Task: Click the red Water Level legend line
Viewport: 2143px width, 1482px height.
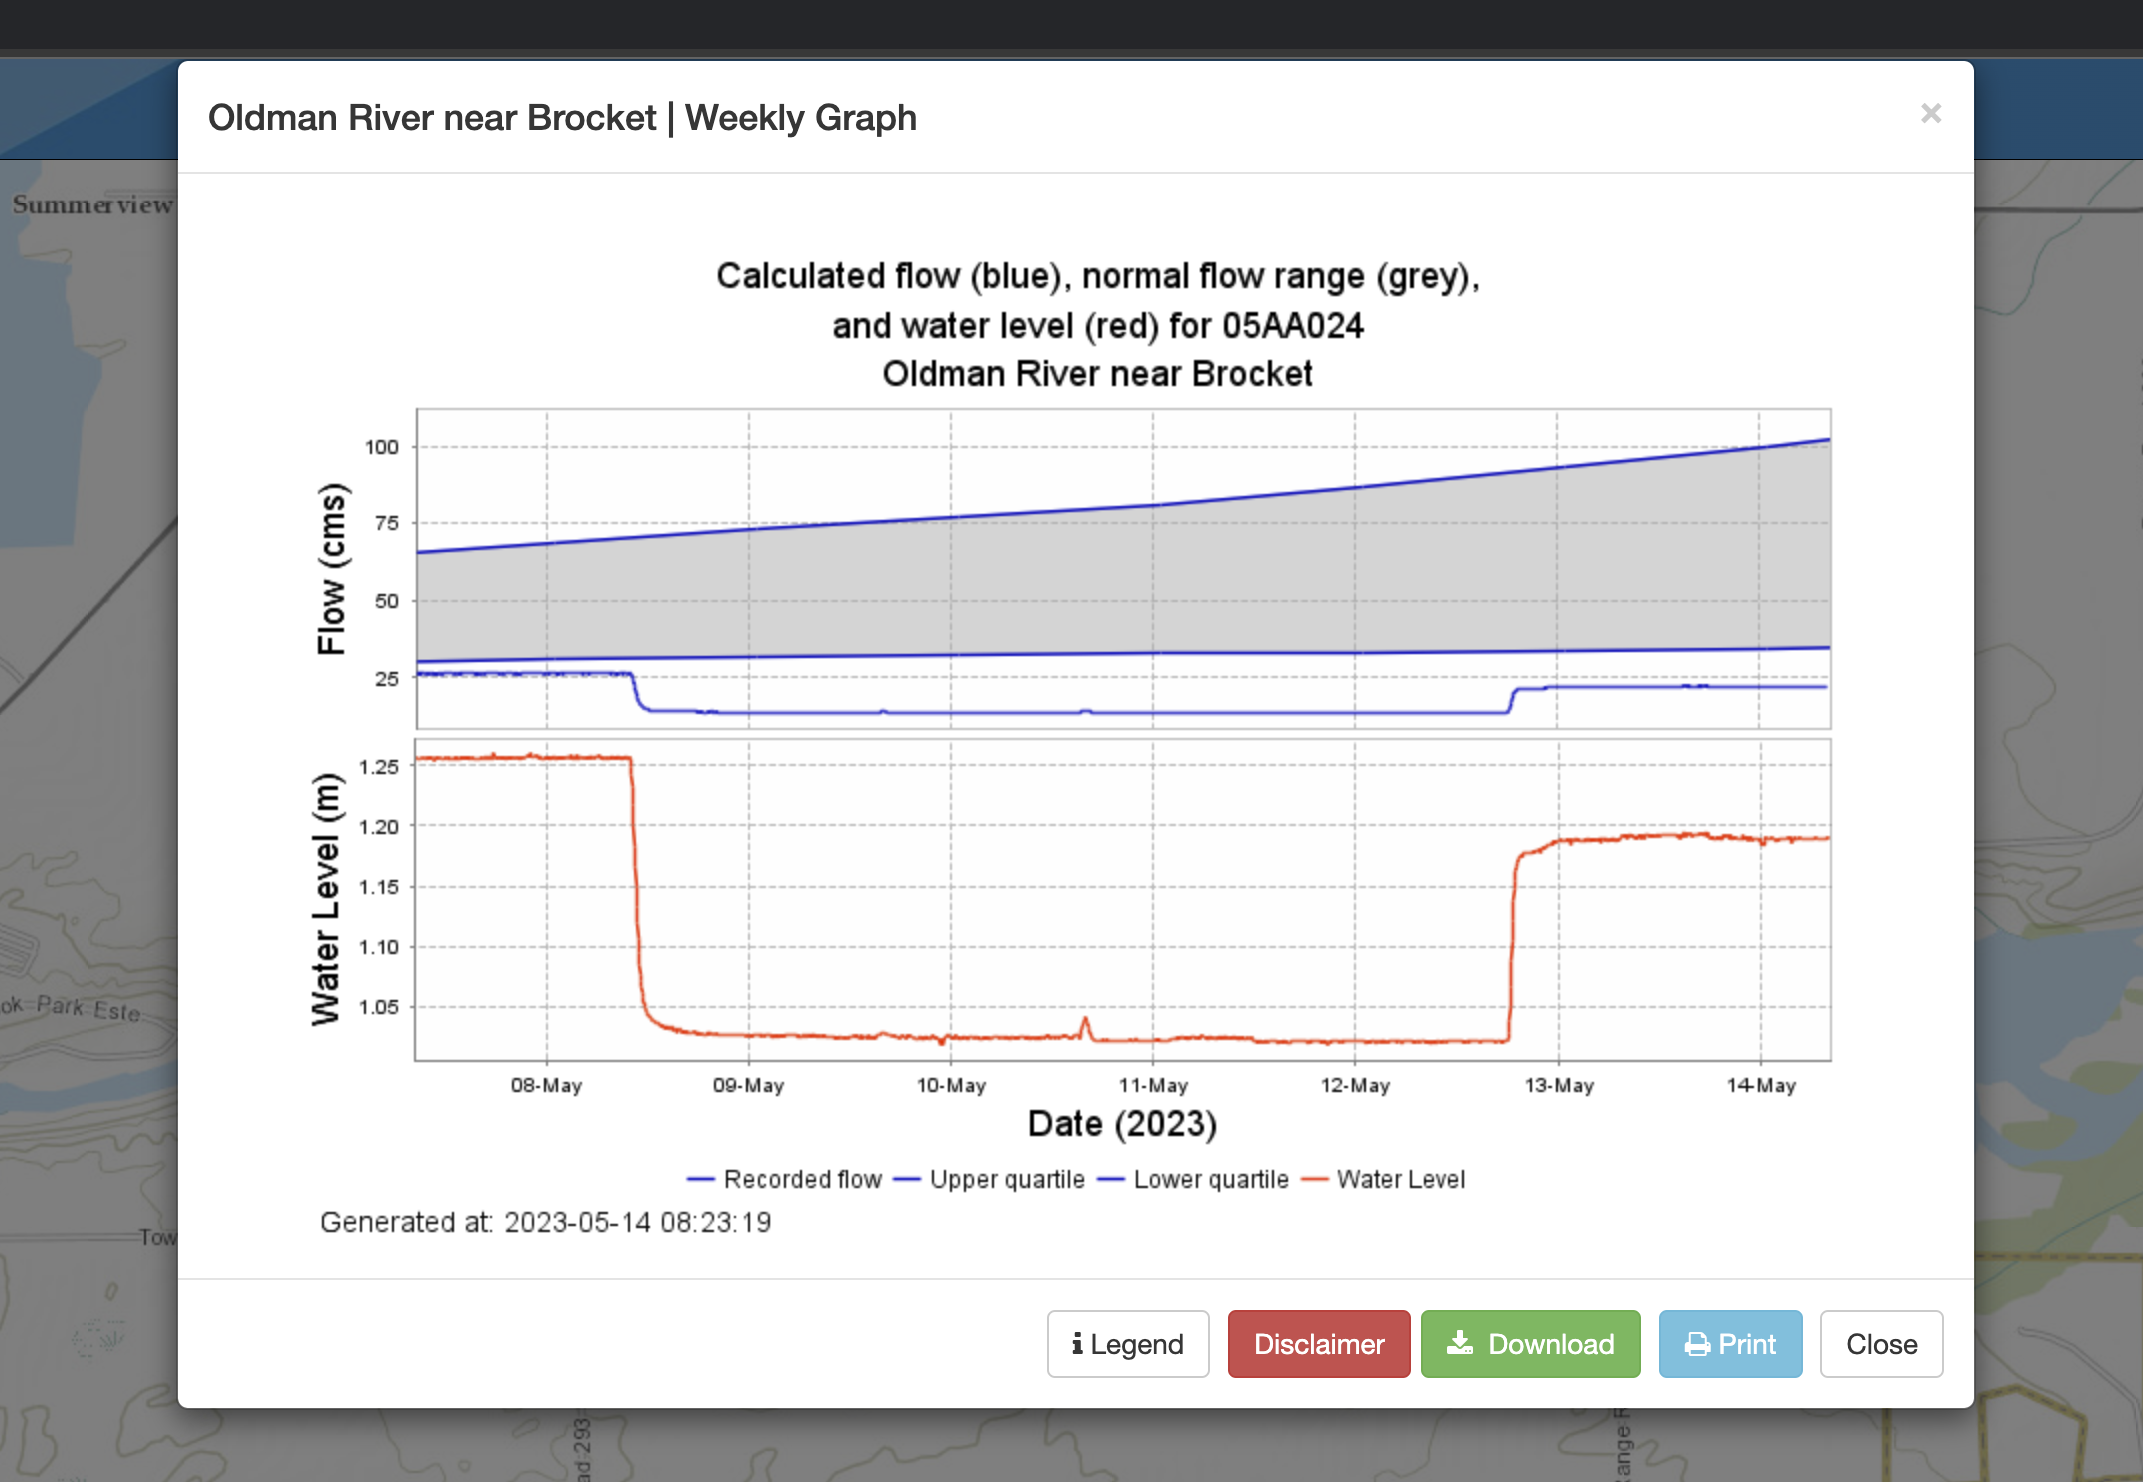Action: click(1314, 1180)
